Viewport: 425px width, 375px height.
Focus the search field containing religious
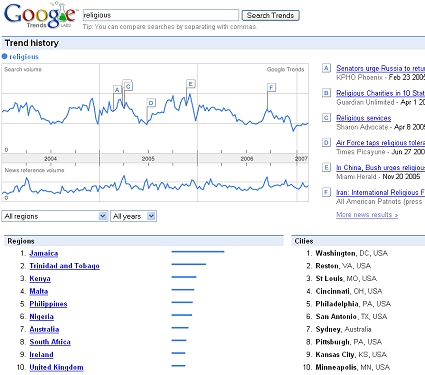[x=161, y=15]
